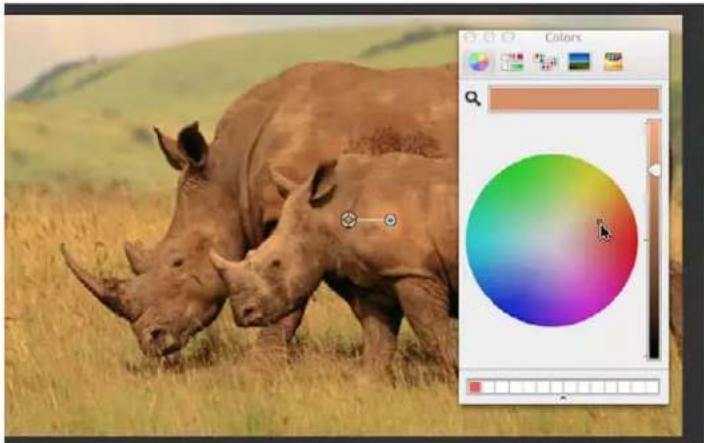Close the Colors panel window
704x443 pixels.
pyautogui.click(x=470, y=37)
